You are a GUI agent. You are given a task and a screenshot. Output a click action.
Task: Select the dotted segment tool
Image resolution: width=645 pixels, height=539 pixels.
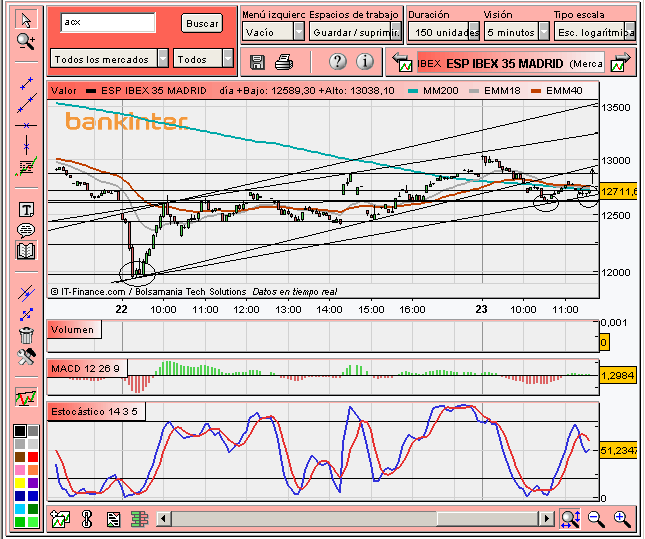click(x=26, y=315)
